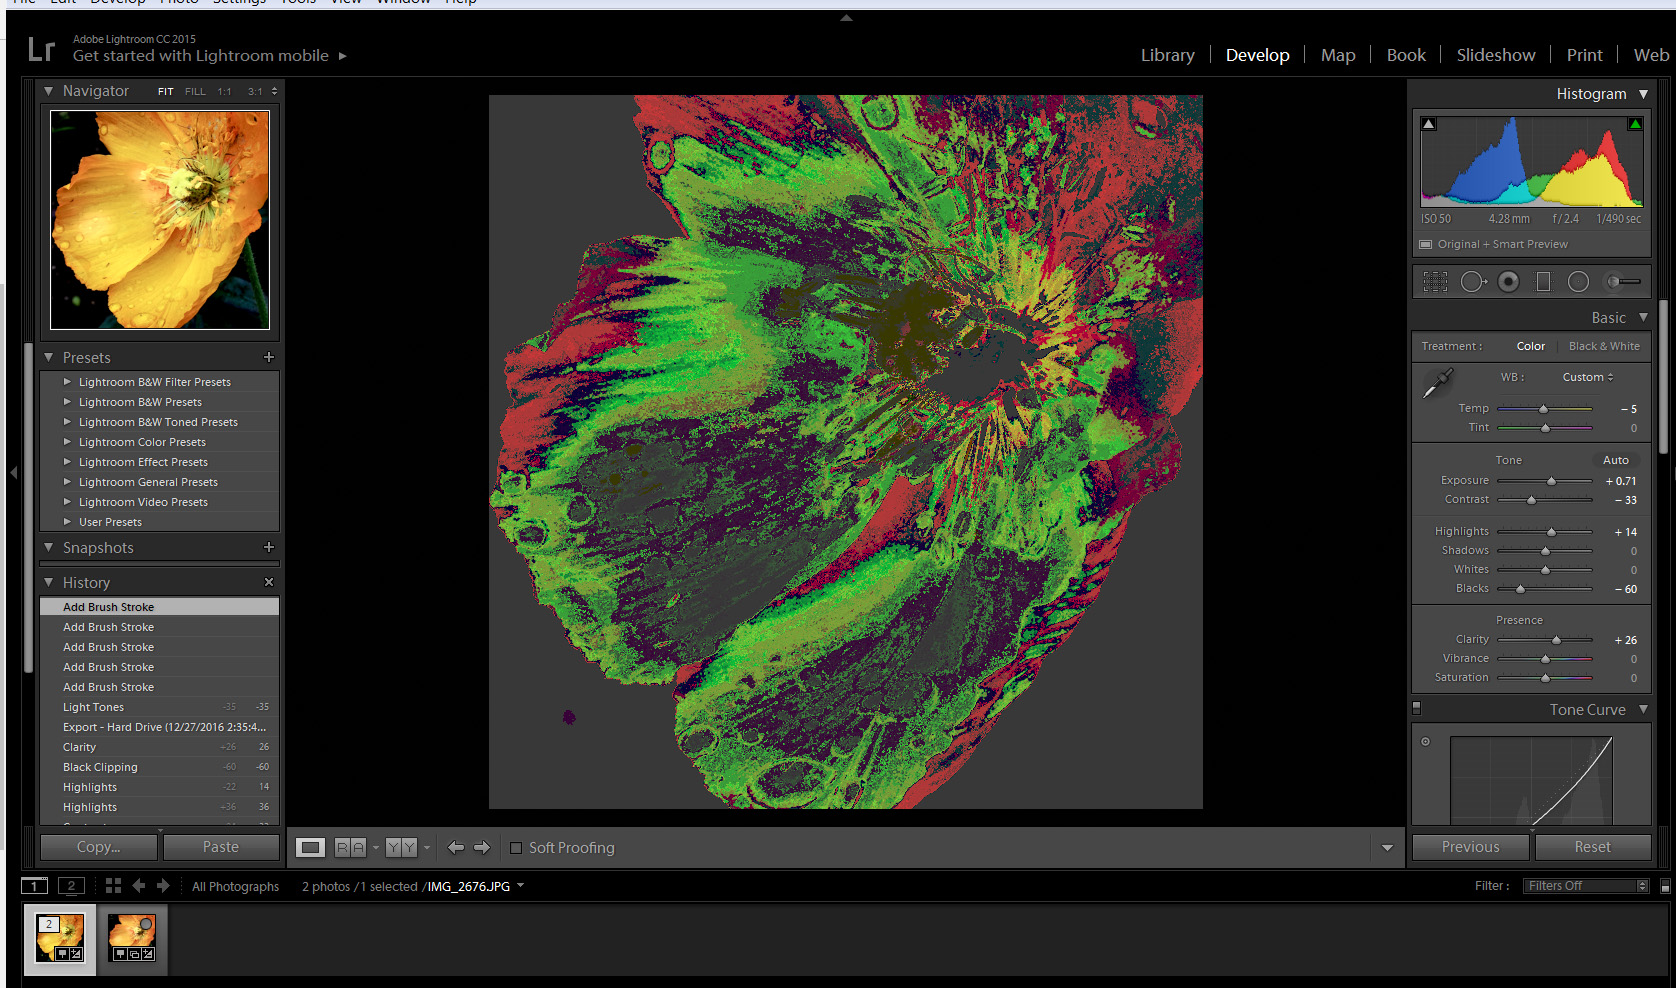
Task: Click the Reset button
Action: pos(1592,847)
